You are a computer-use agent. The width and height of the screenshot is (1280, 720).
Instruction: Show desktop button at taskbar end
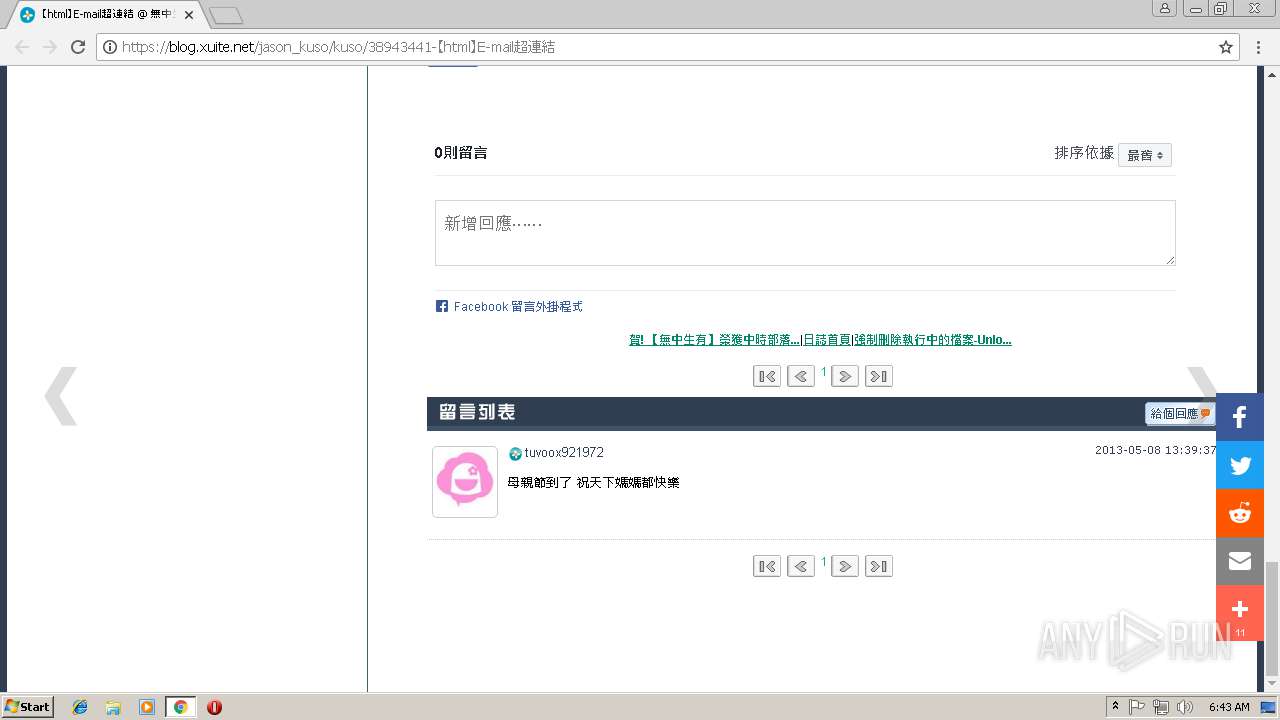pos(1269,707)
